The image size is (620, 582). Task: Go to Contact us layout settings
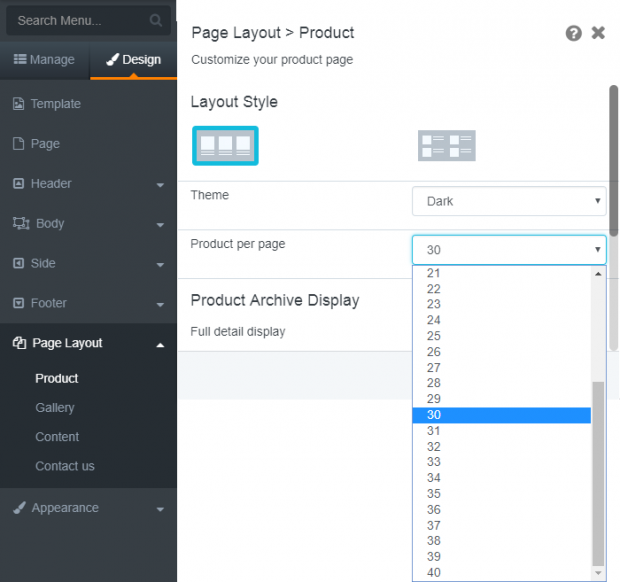(65, 466)
